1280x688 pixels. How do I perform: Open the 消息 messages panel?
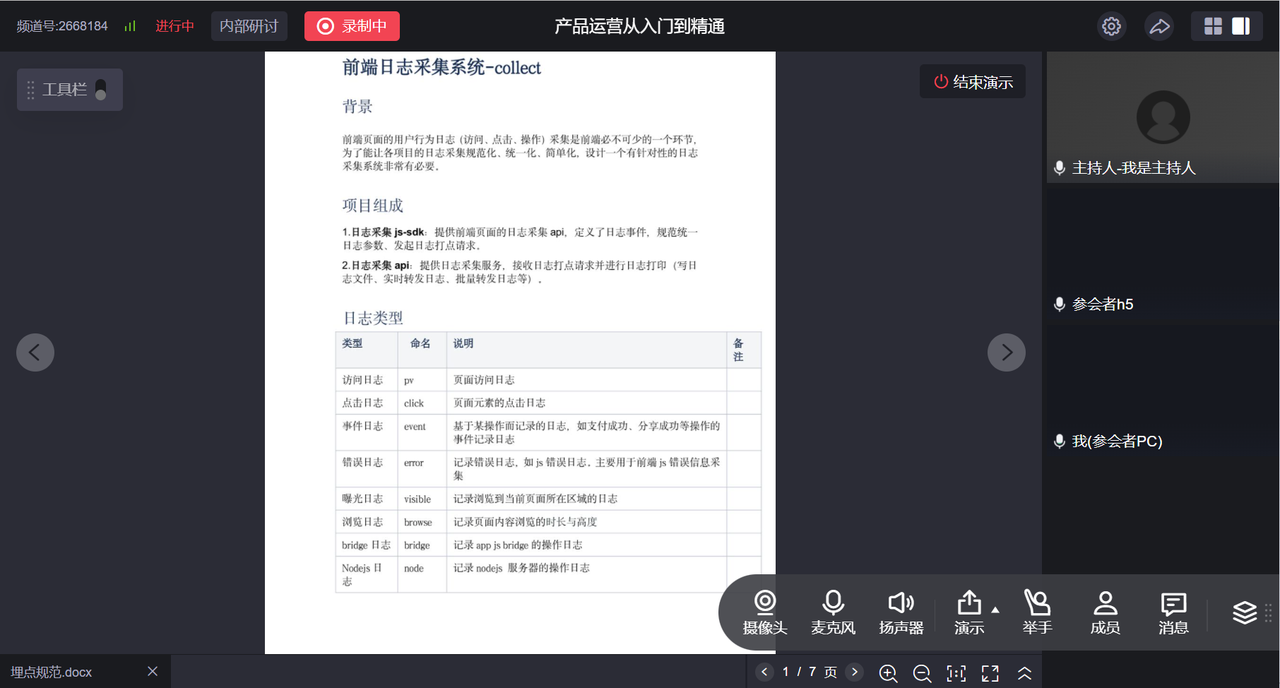[1173, 613]
